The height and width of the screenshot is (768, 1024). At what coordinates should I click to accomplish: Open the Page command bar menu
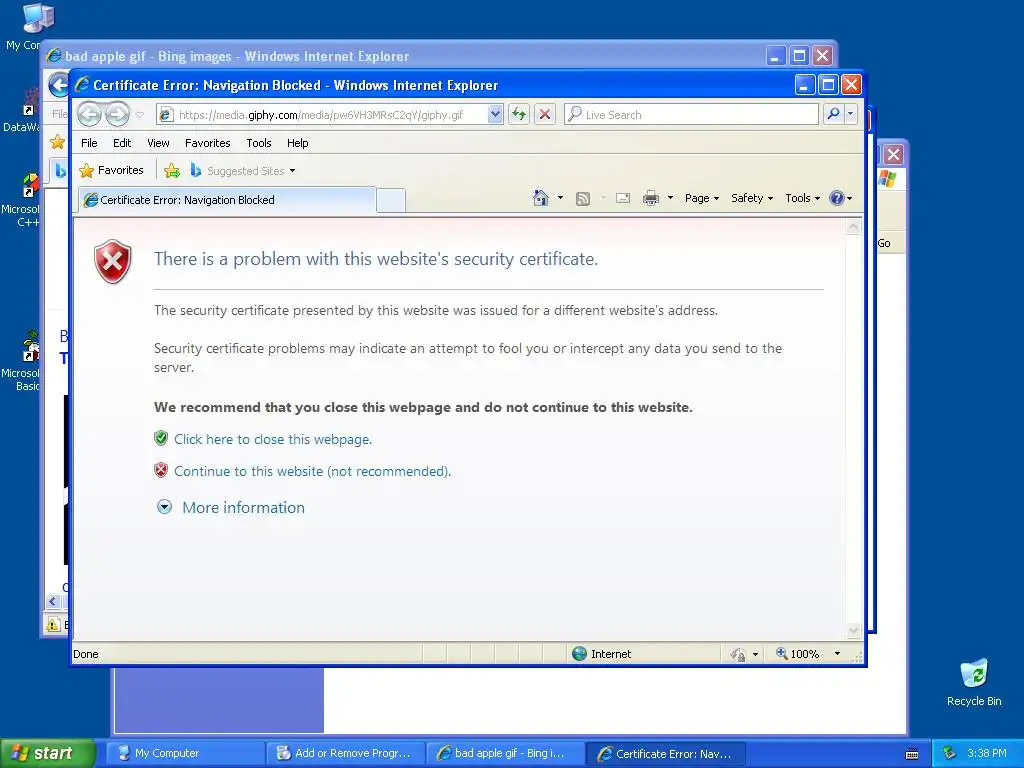pyautogui.click(x=701, y=198)
